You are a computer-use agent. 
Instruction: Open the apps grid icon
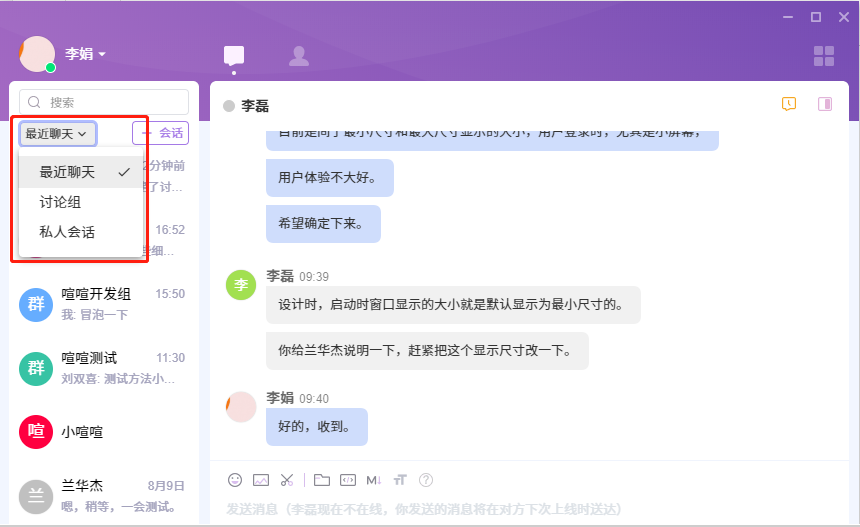tap(823, 56)
